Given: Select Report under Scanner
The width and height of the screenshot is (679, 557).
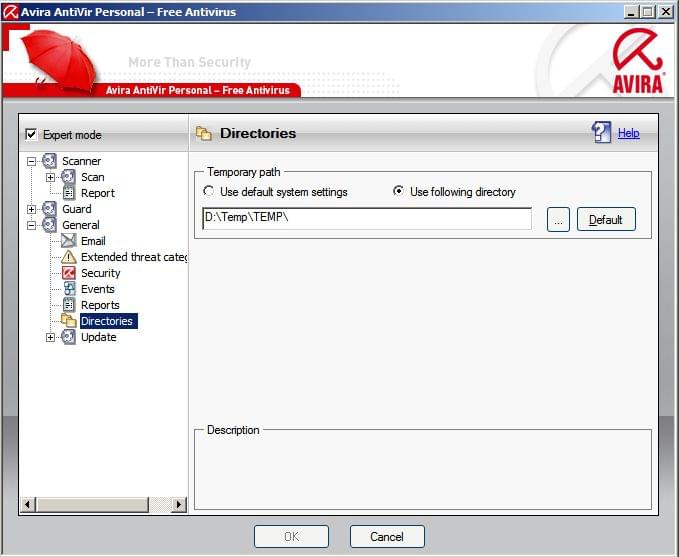Looking at the screenshot, I should coord(98,193).
